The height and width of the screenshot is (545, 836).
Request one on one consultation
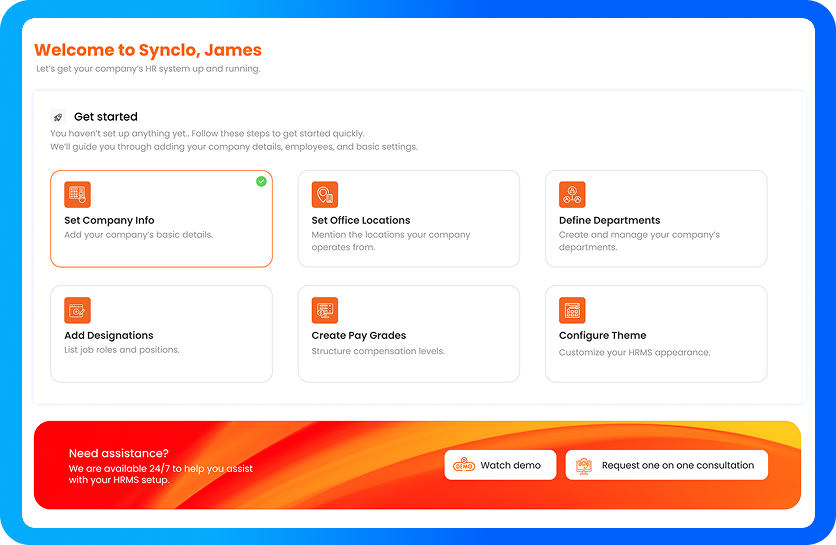[677, 465]
